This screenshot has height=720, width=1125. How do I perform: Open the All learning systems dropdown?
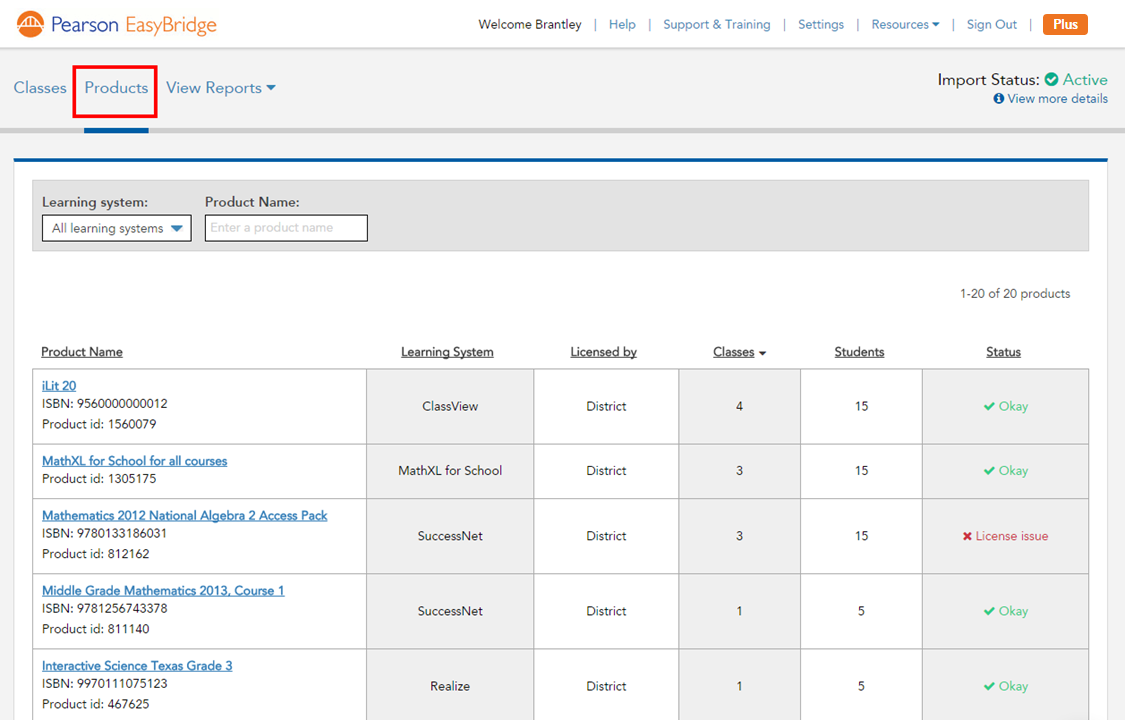click(117, 228)
